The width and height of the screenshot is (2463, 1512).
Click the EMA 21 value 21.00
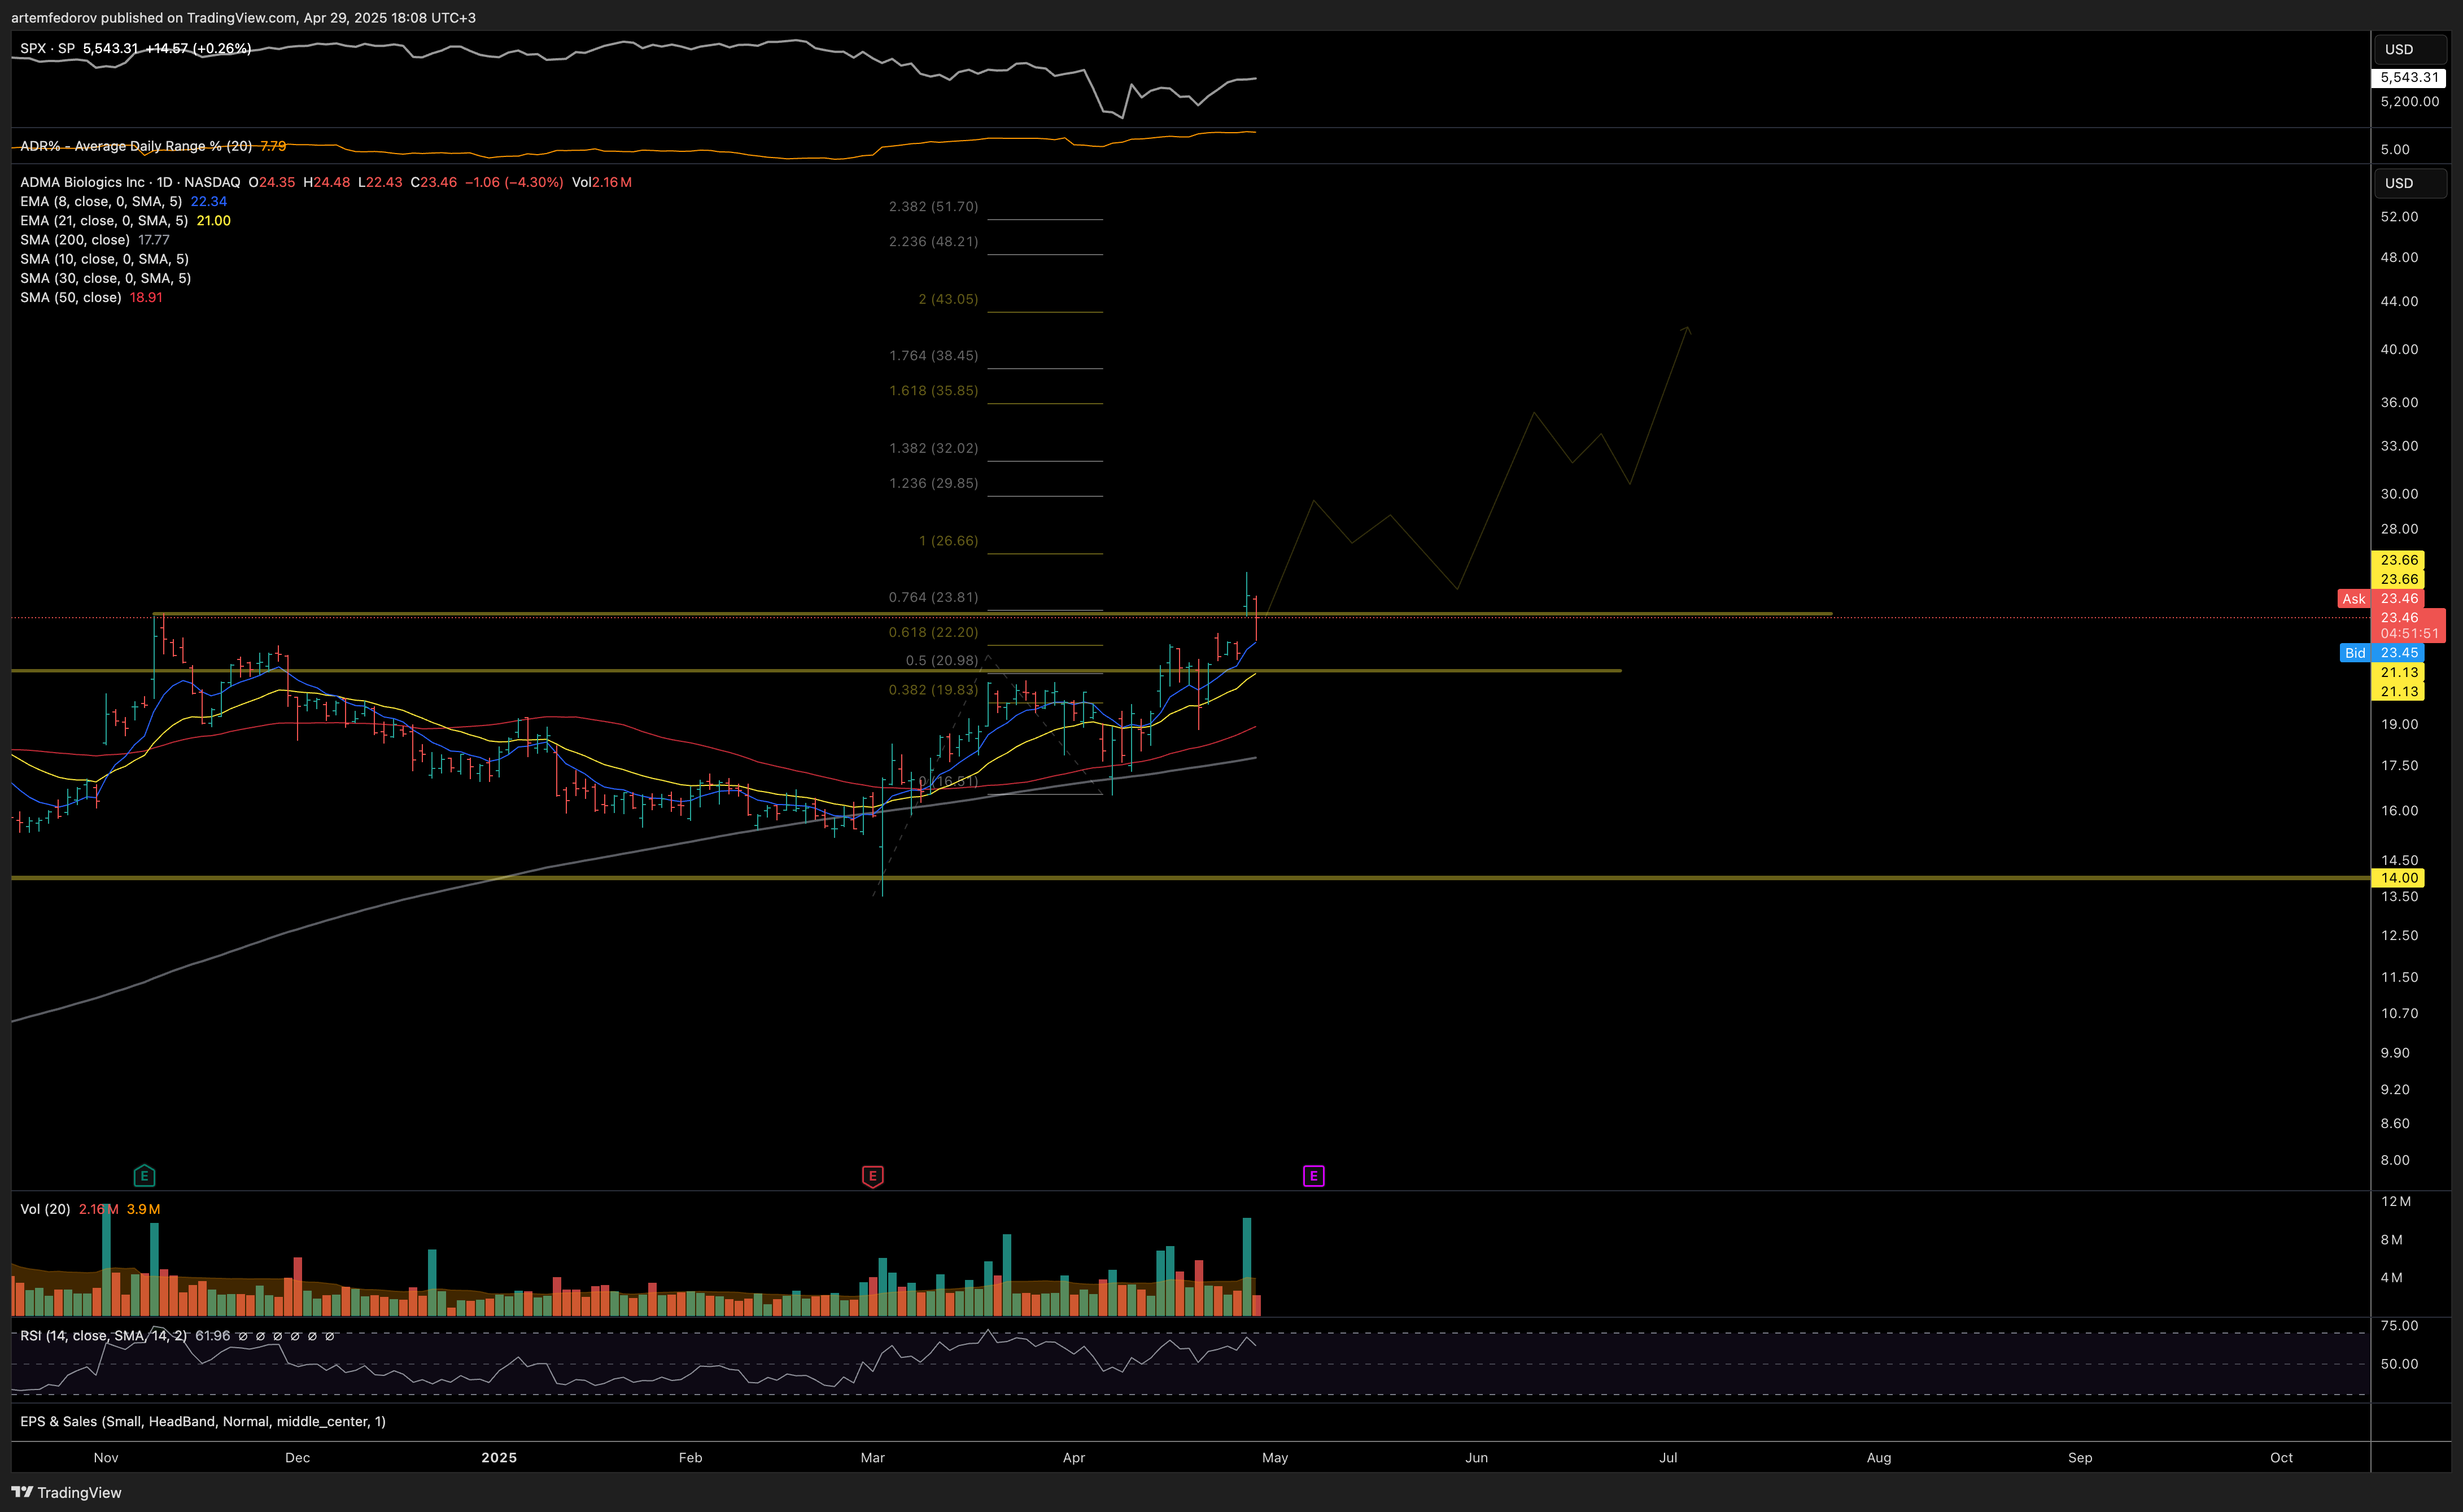tap(214, 220)
